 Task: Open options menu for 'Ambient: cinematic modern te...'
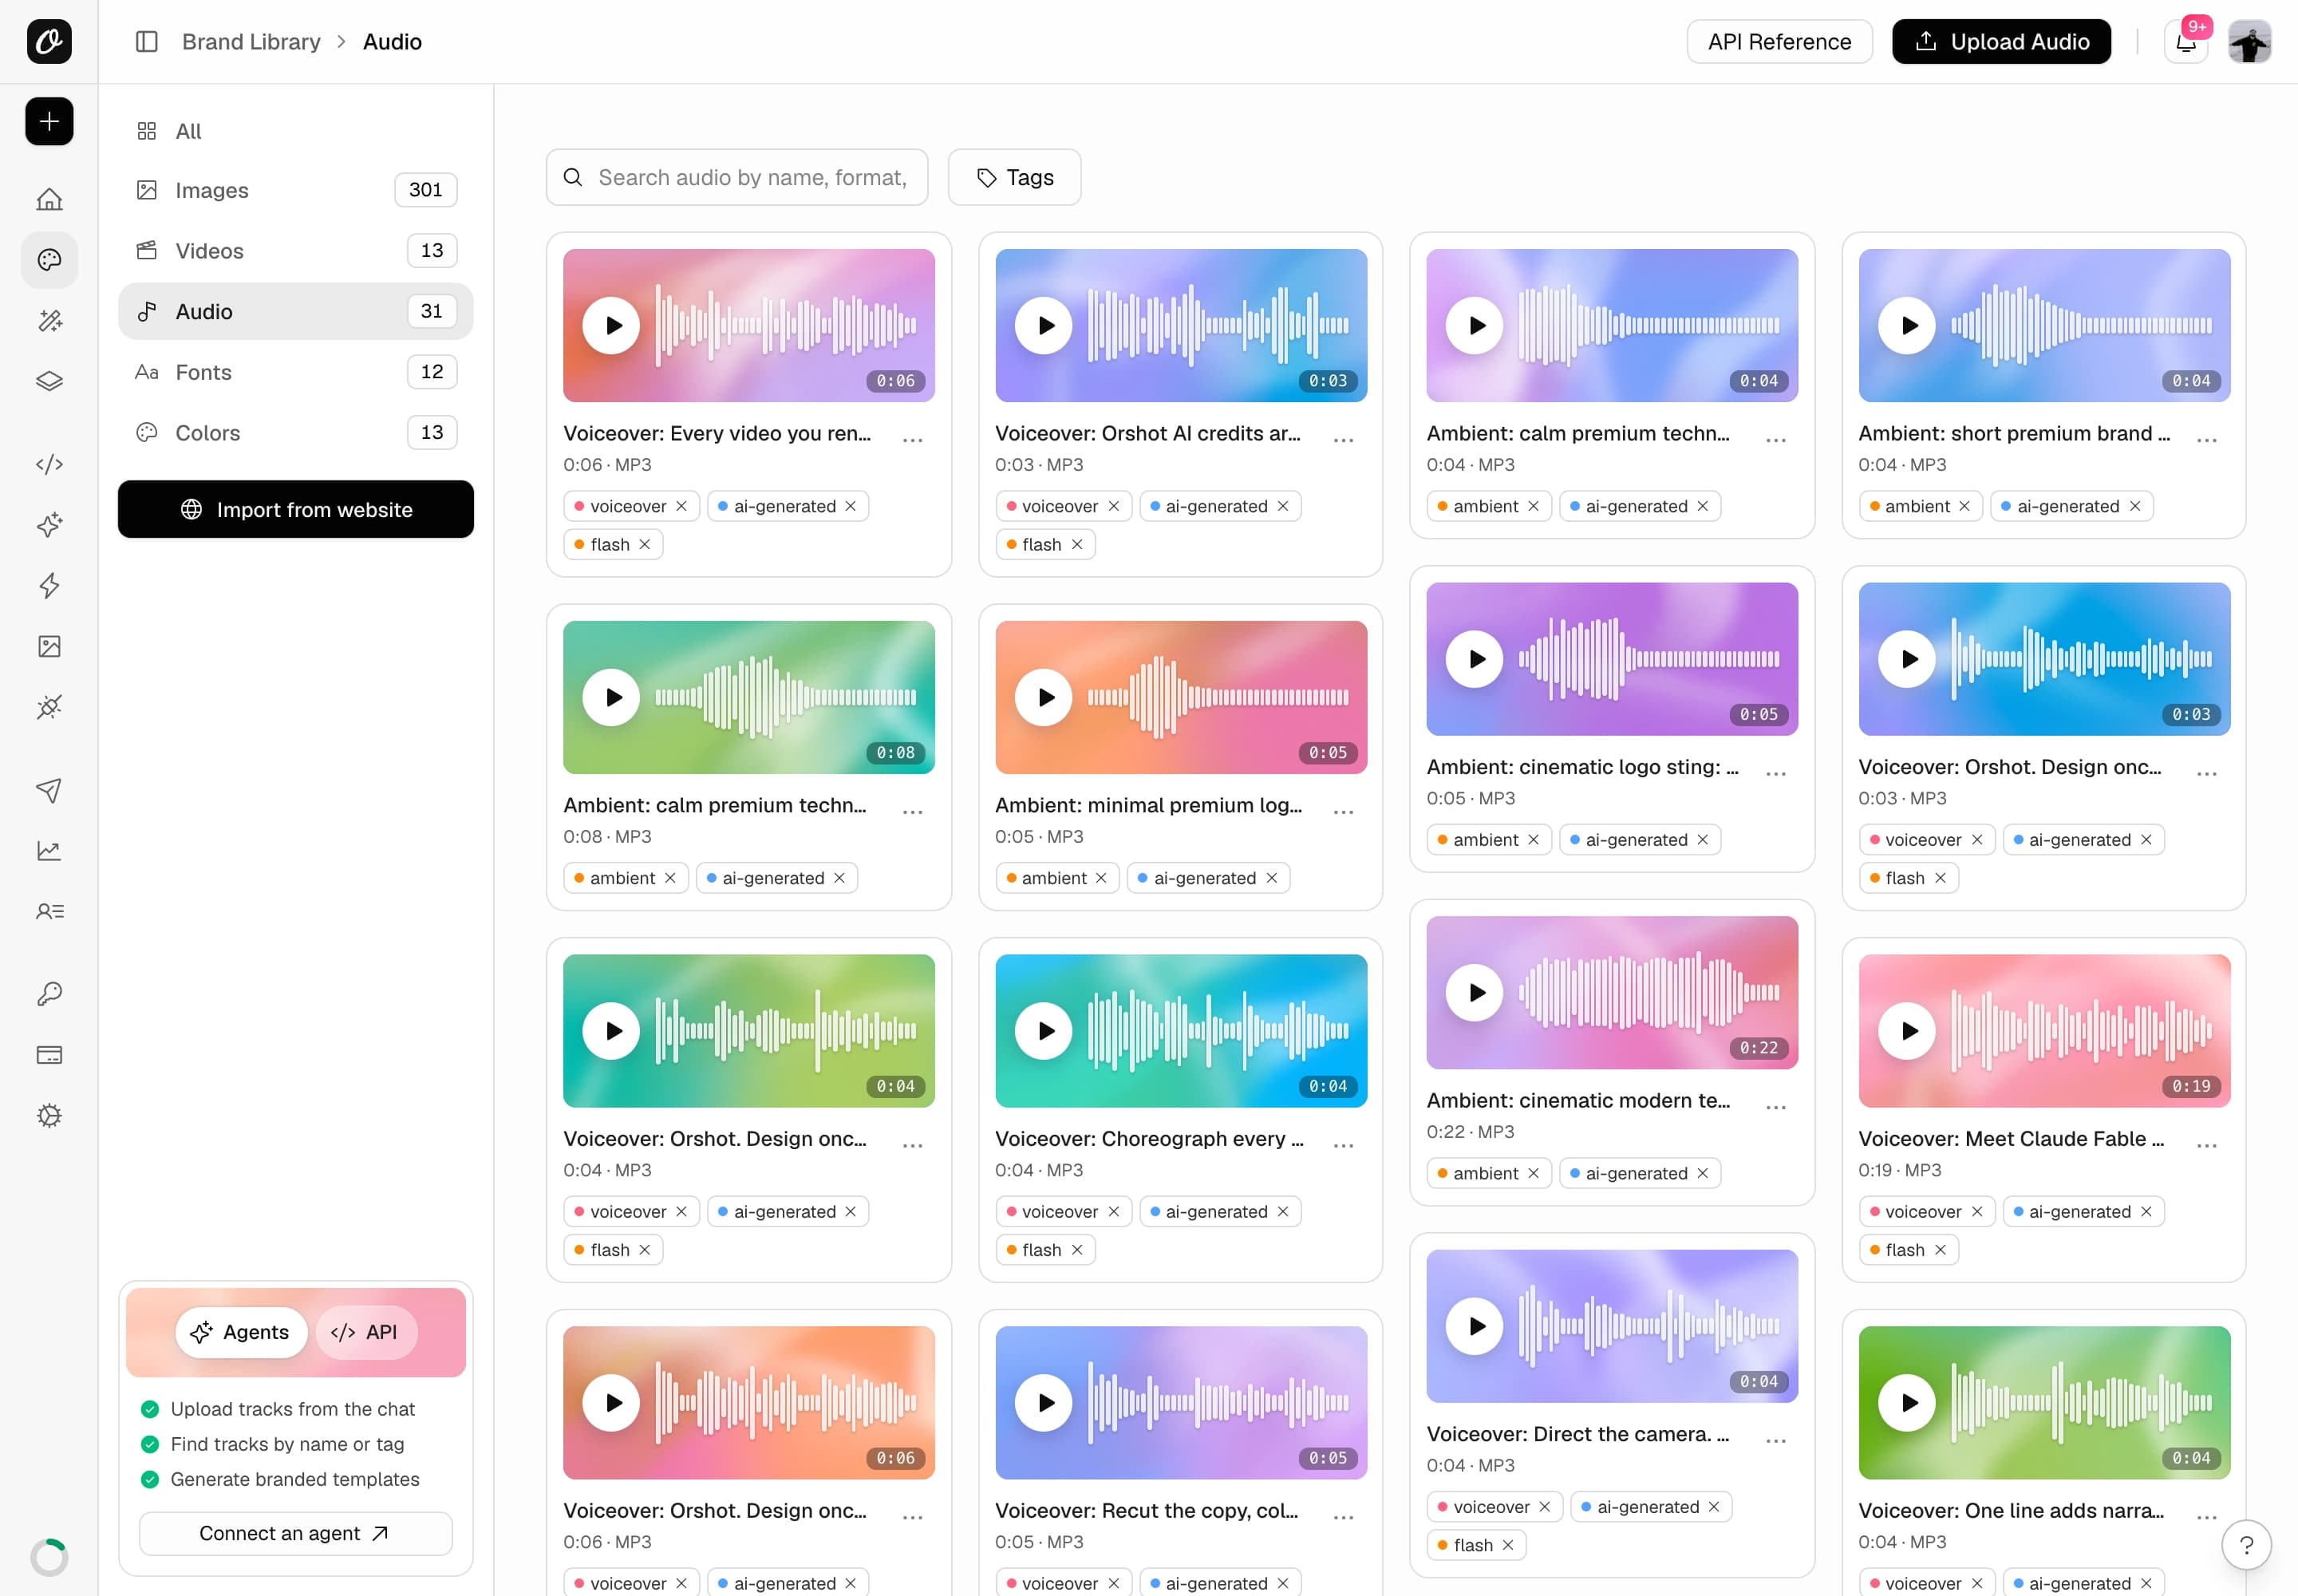pos(1776,1107)
